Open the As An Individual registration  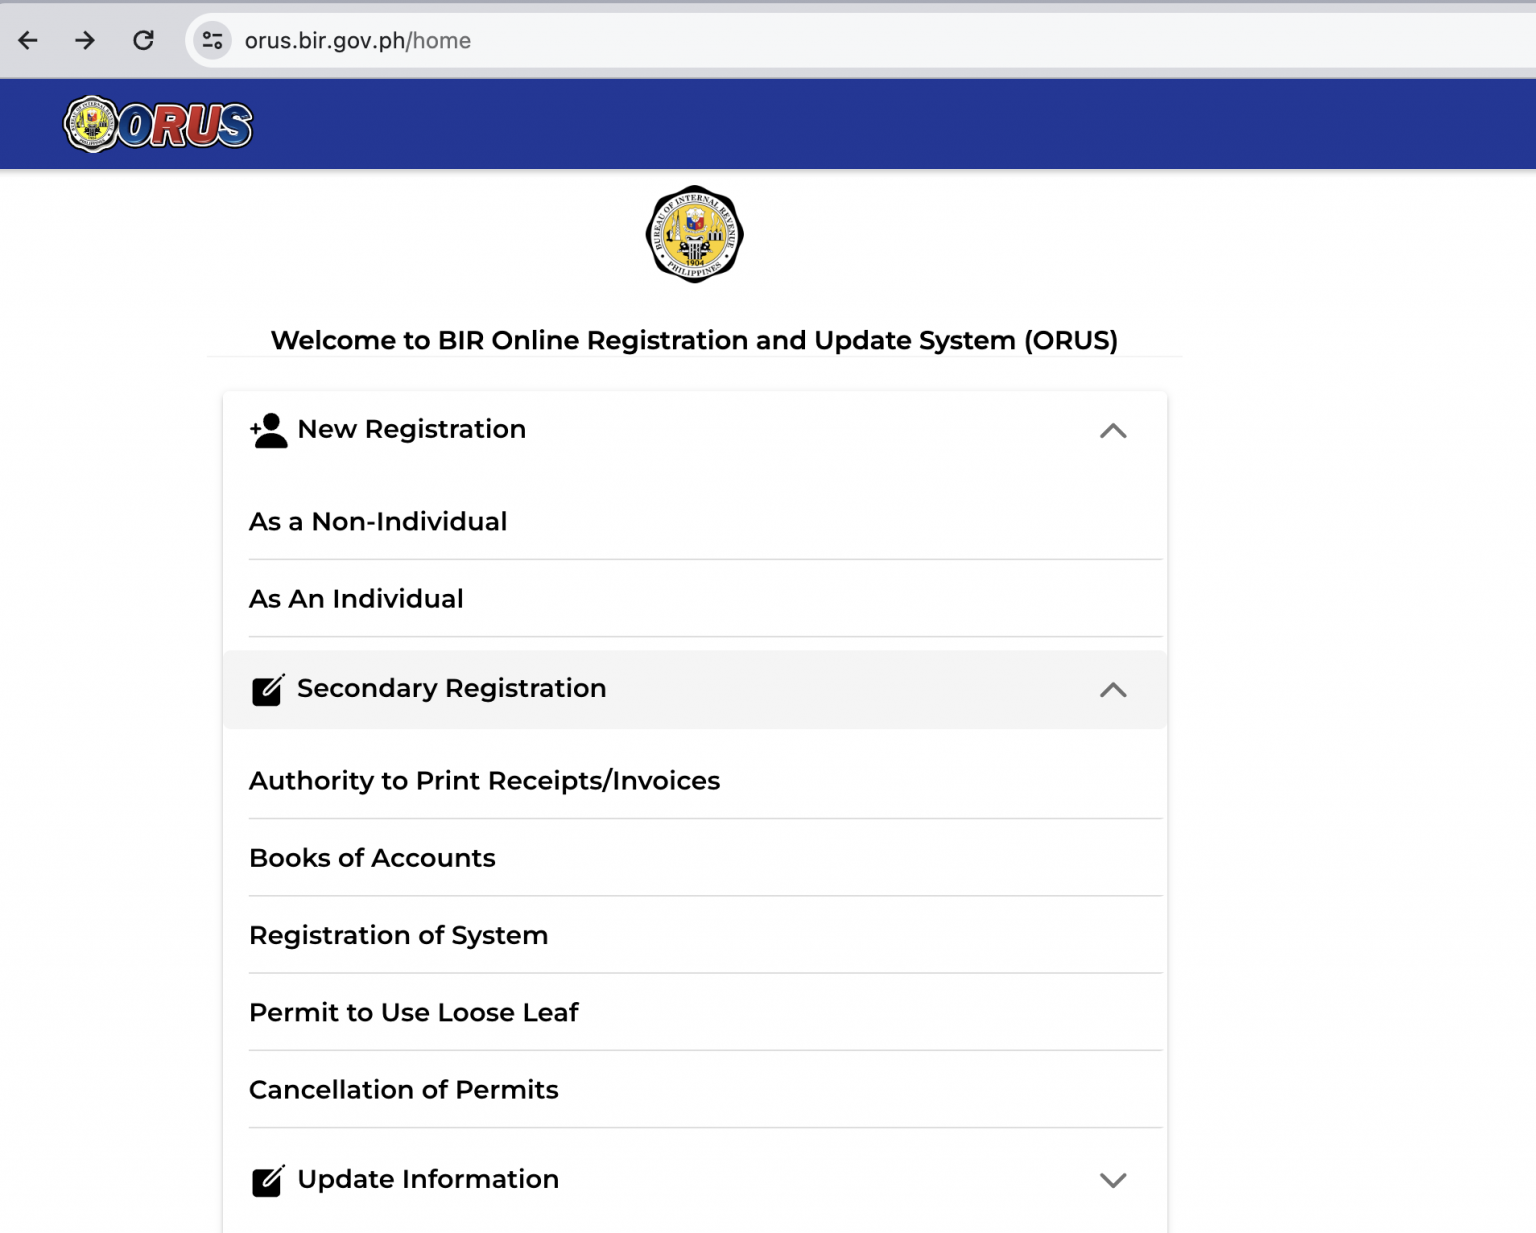(356, 598)
